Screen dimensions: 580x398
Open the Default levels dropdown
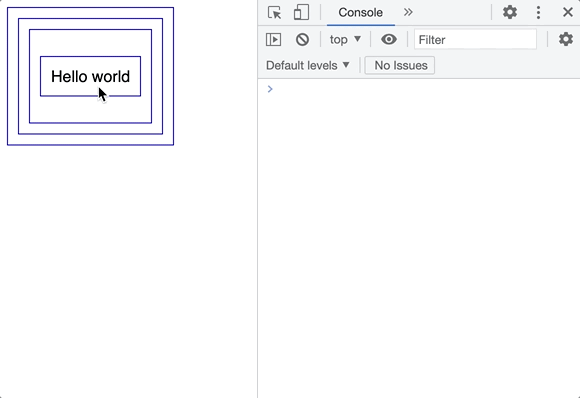tap(308, 65)
